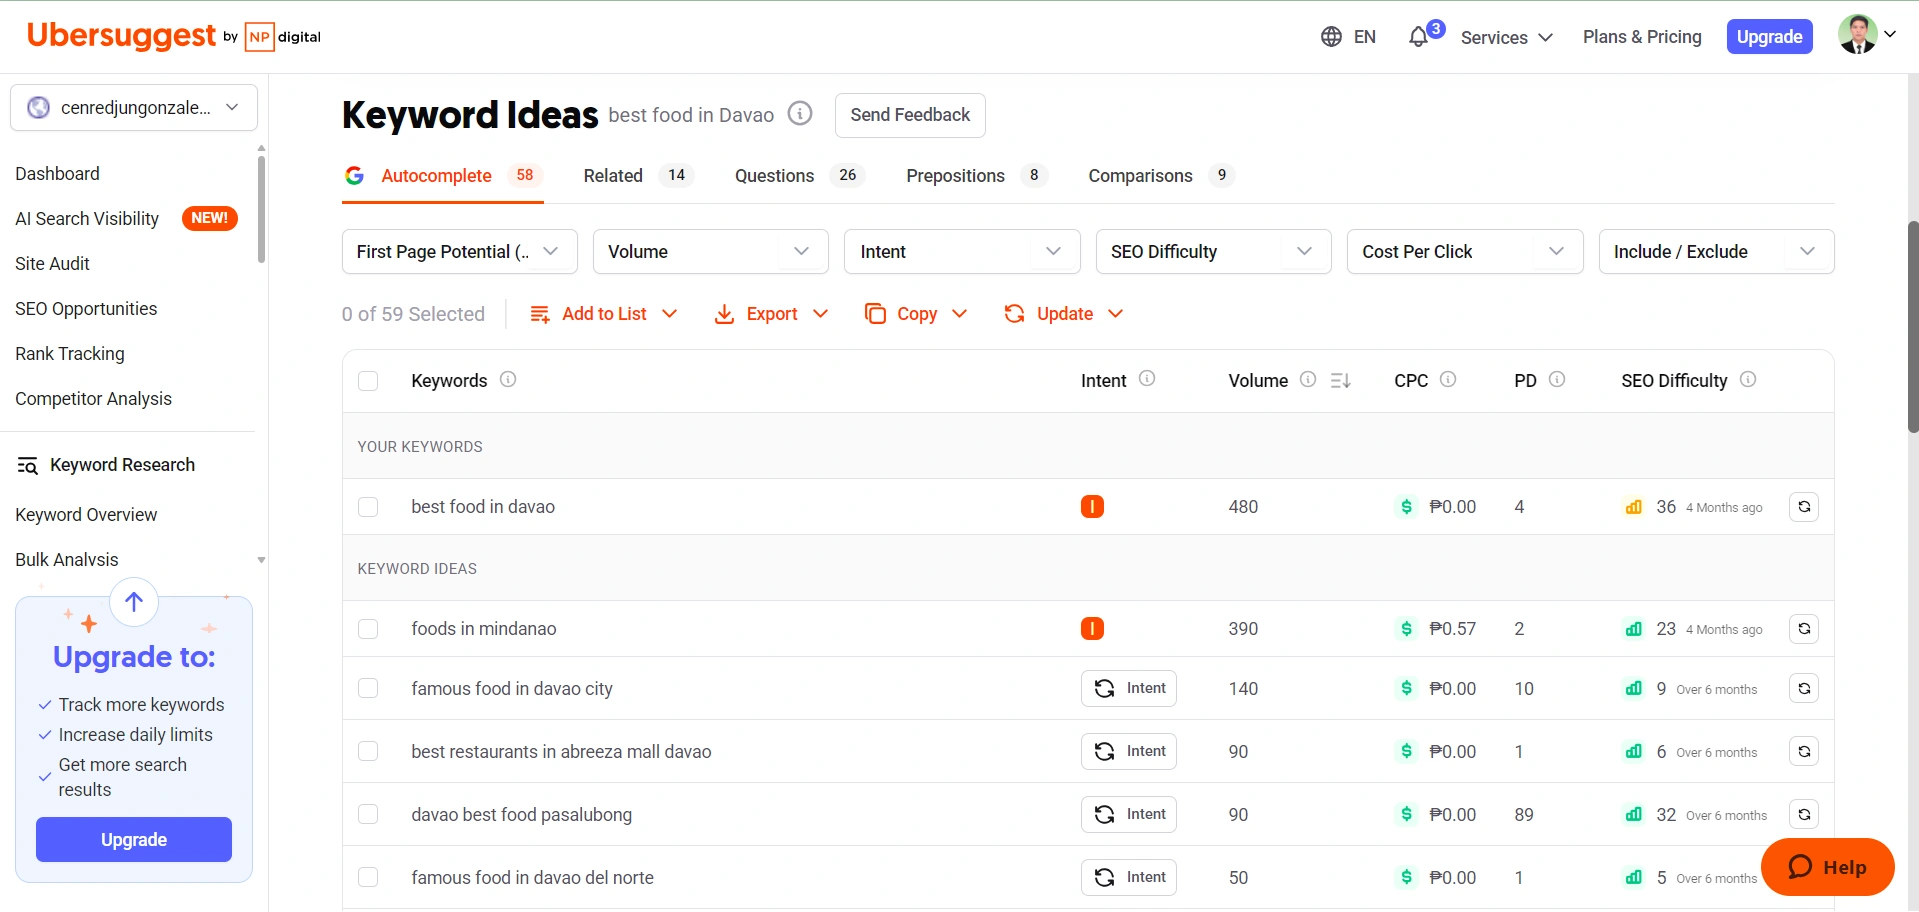The height and width of the screenshot is (912, 1919).
Task: Open the Rank Tracking page
Action: click(70, 353)
